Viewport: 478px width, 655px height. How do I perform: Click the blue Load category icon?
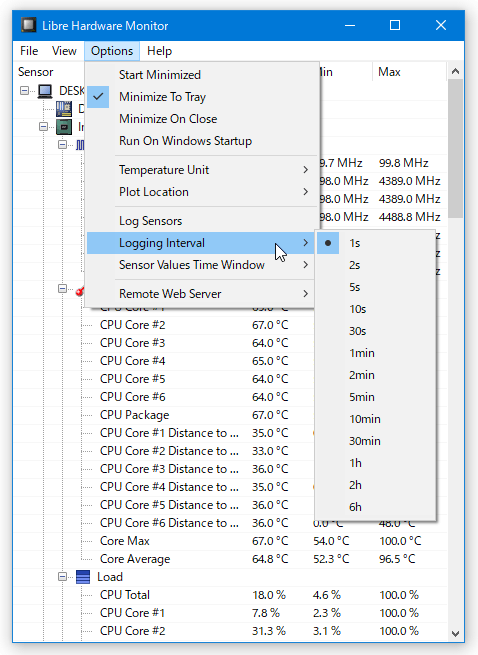coord(83,577)
